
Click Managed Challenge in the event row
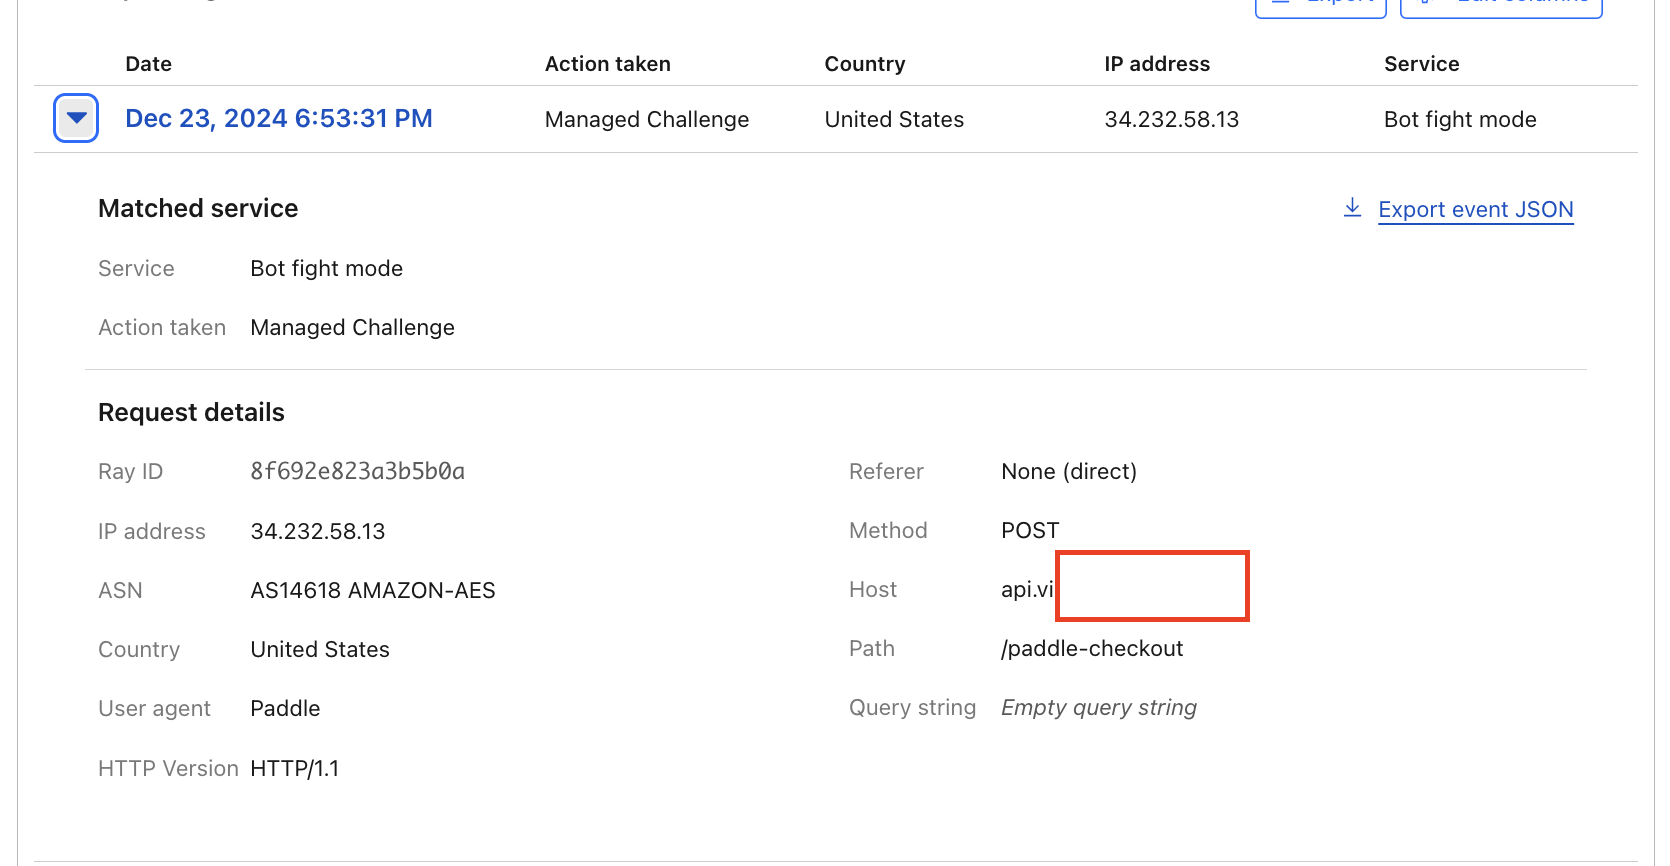(x=646, y=119)
